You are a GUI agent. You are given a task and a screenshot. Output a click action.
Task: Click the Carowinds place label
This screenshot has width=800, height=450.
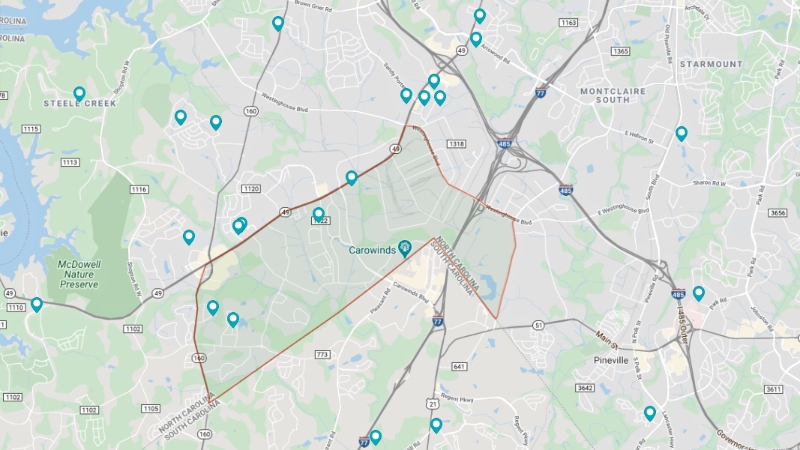(372, 250)
